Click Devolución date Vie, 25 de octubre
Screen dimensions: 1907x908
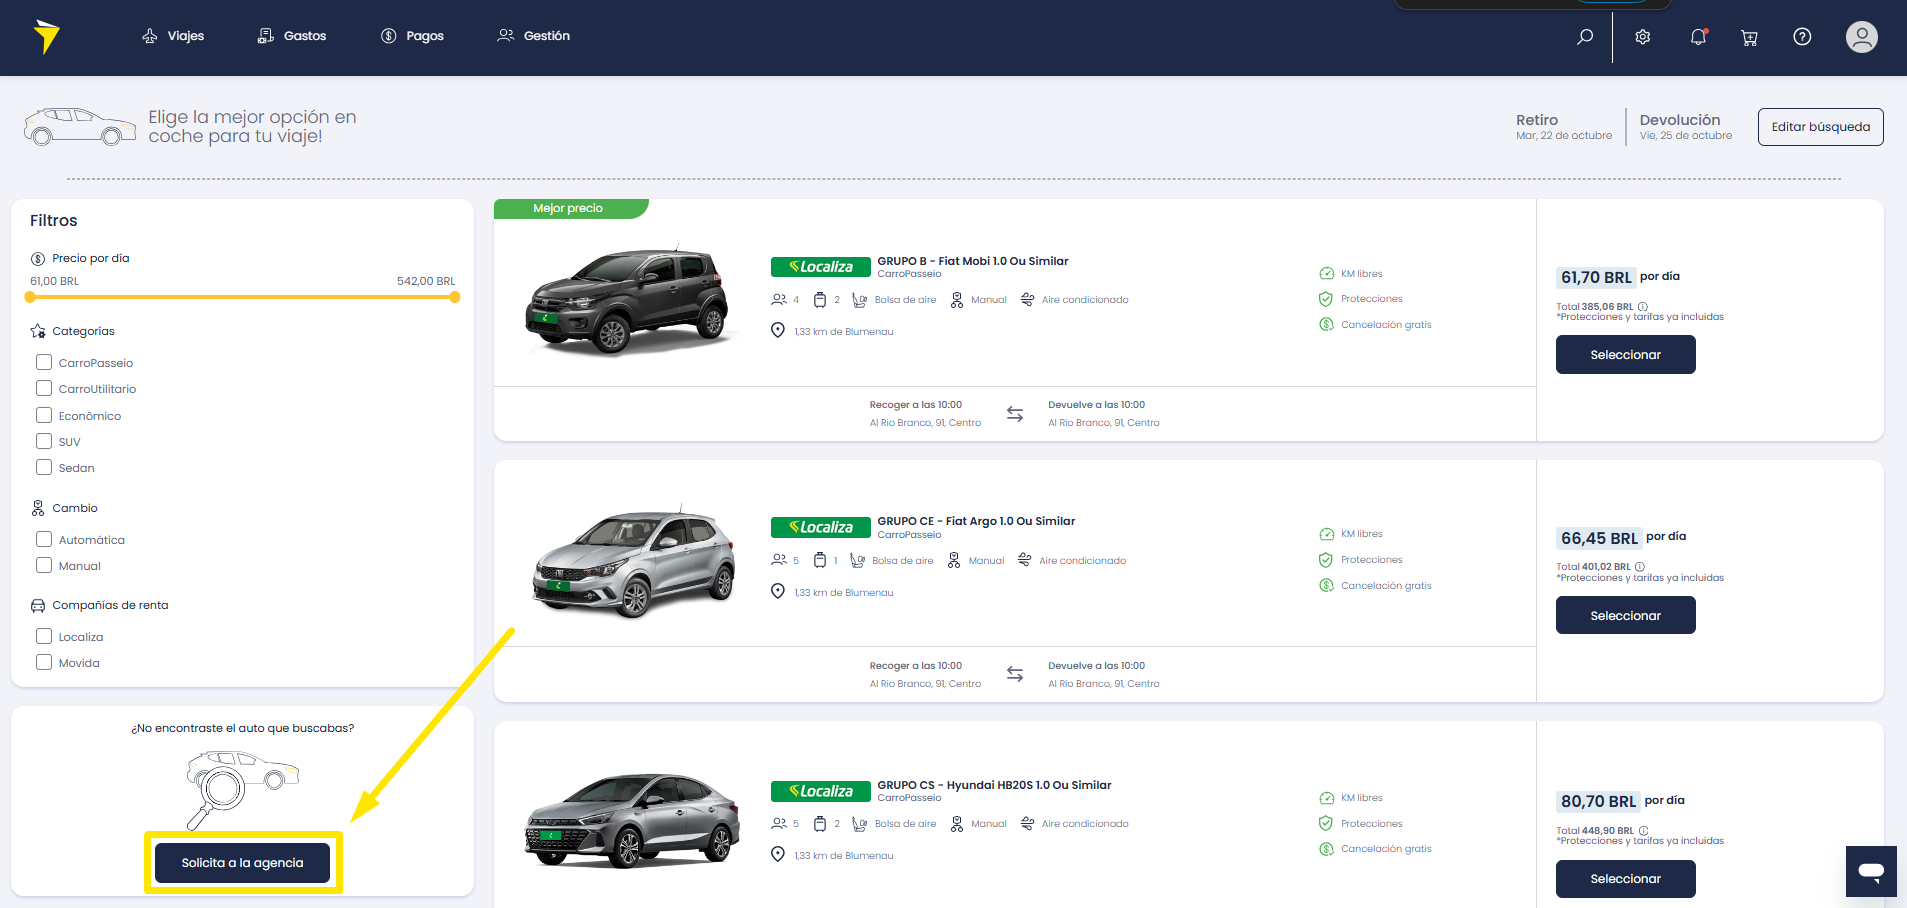[1686, 136]
